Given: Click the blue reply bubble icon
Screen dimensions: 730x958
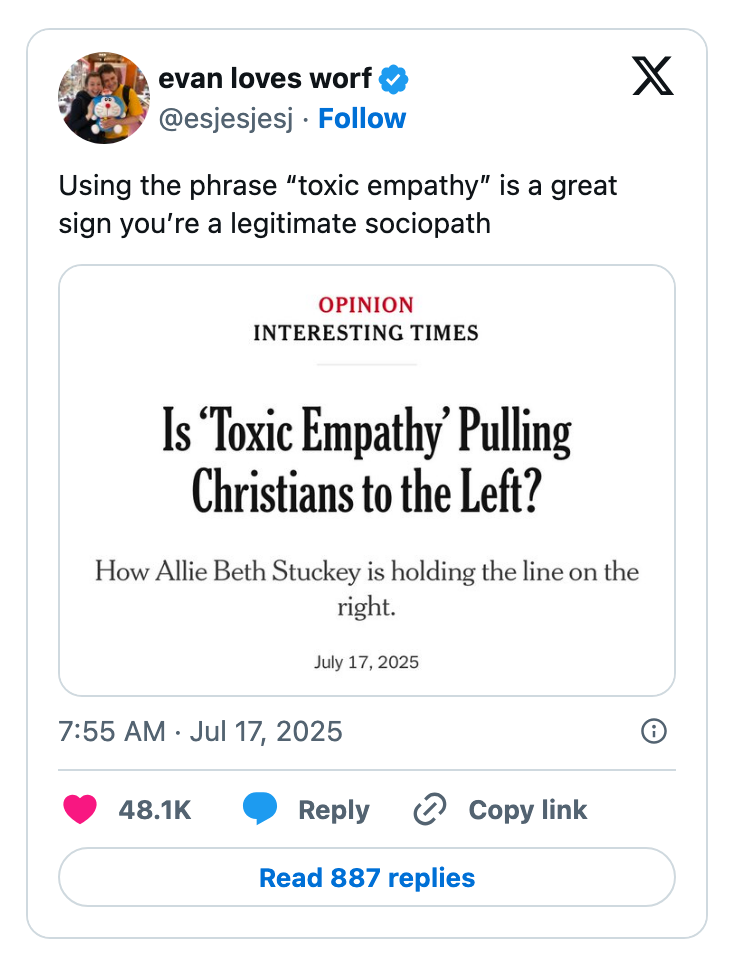Looking at the screenshot, I should [x=260, y=810].
